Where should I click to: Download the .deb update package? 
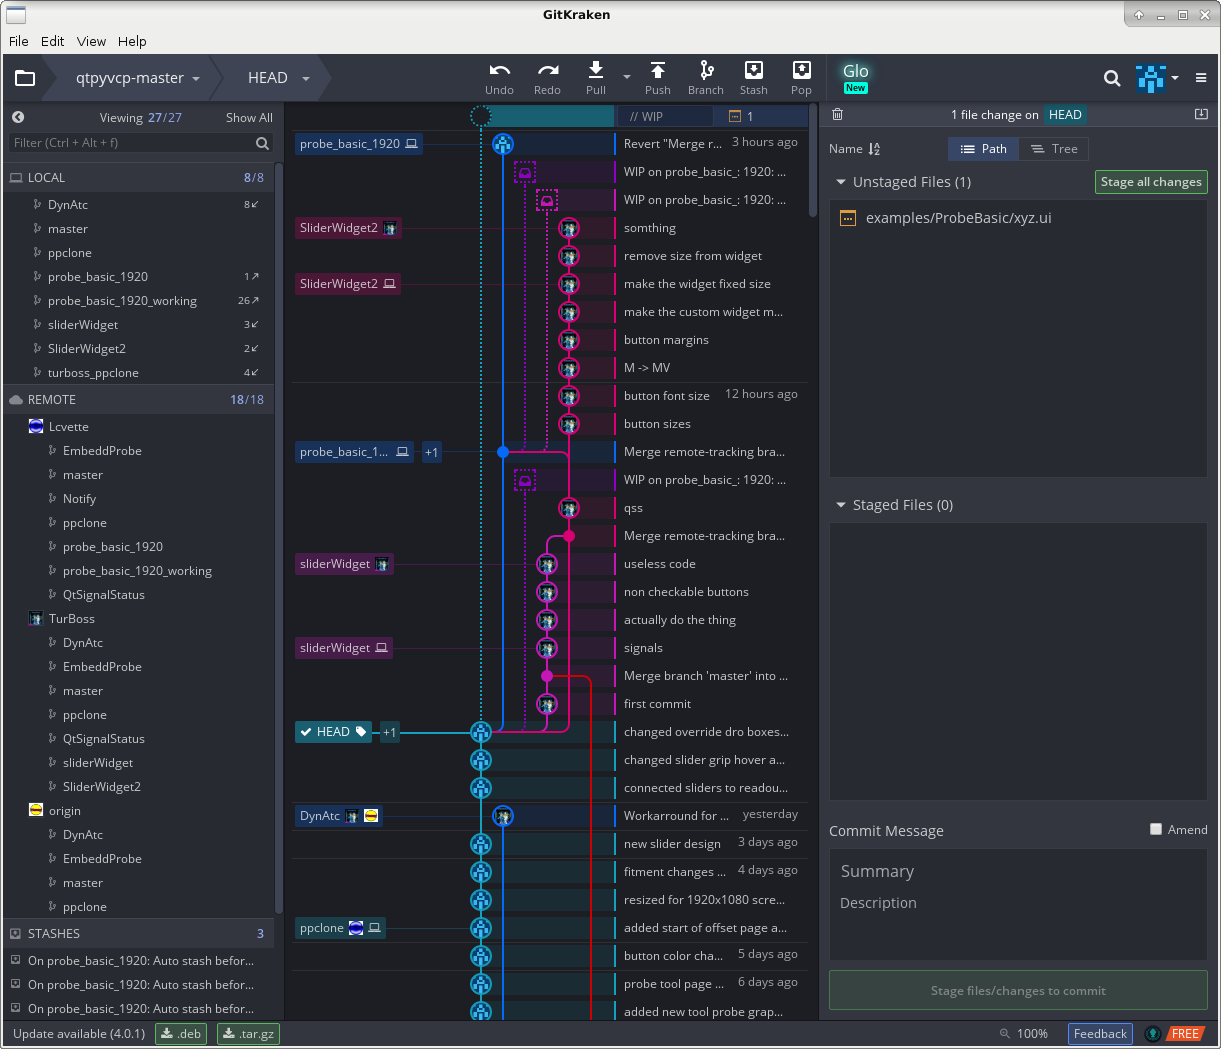point(181,1034)
